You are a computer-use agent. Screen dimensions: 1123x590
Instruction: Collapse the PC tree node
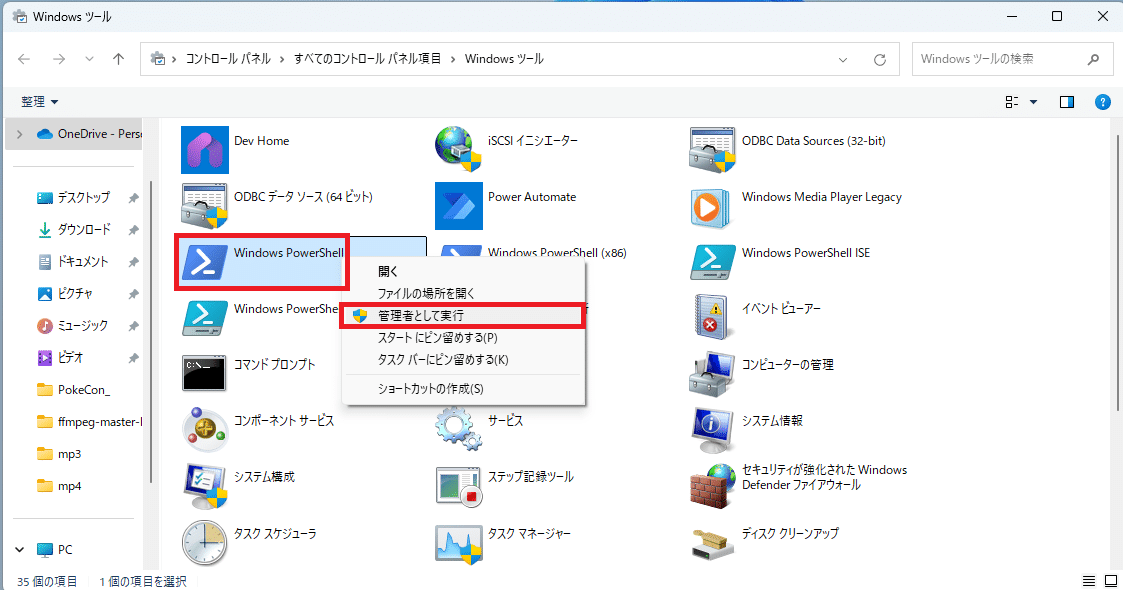(x=19, y=550)
